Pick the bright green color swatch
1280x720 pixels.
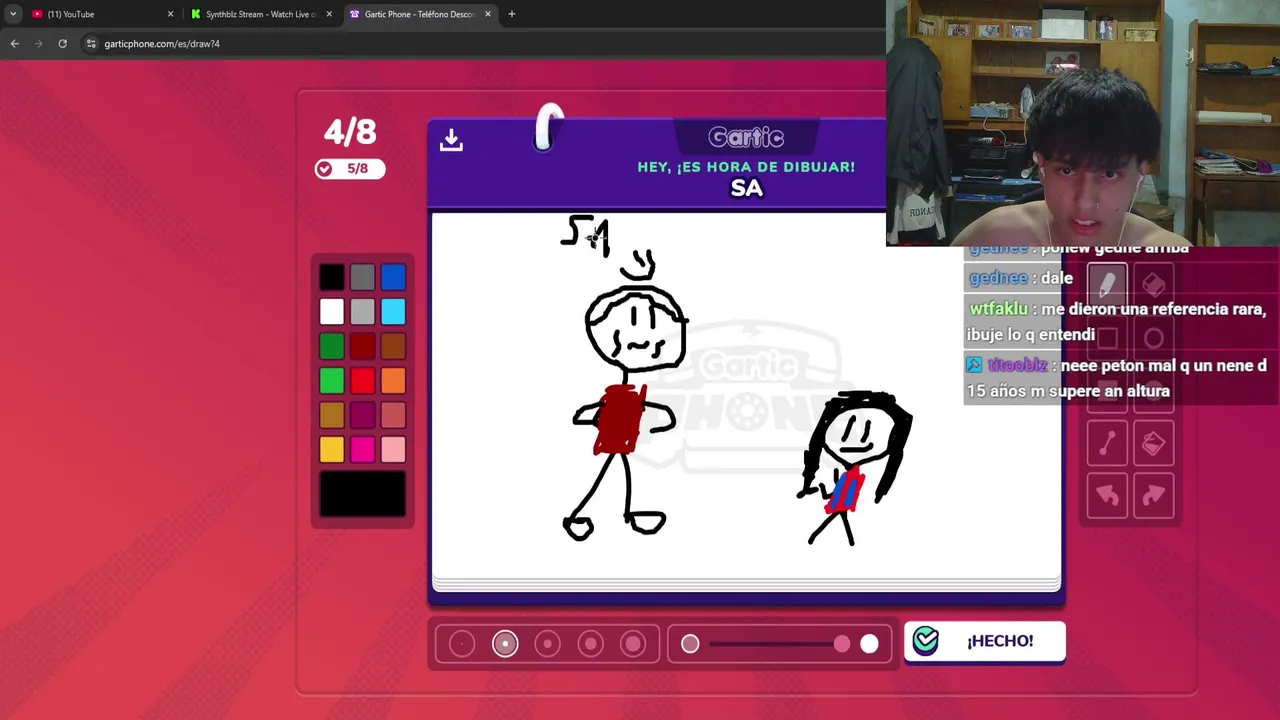[x=332, y=380]
